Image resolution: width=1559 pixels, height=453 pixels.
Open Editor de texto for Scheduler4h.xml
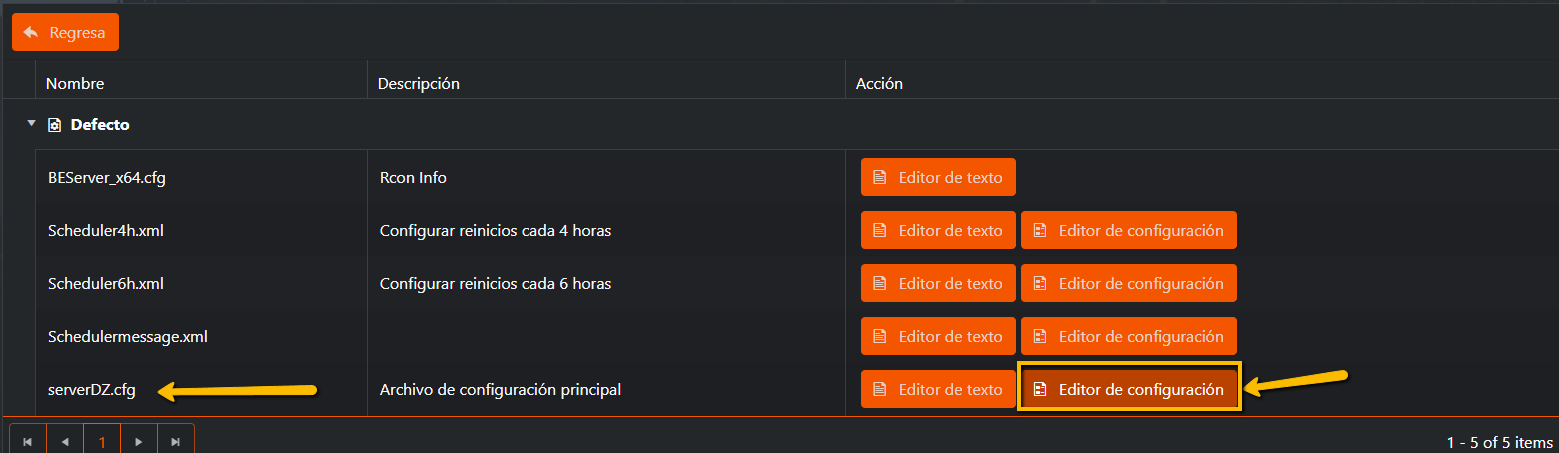[x=938, y=230]
